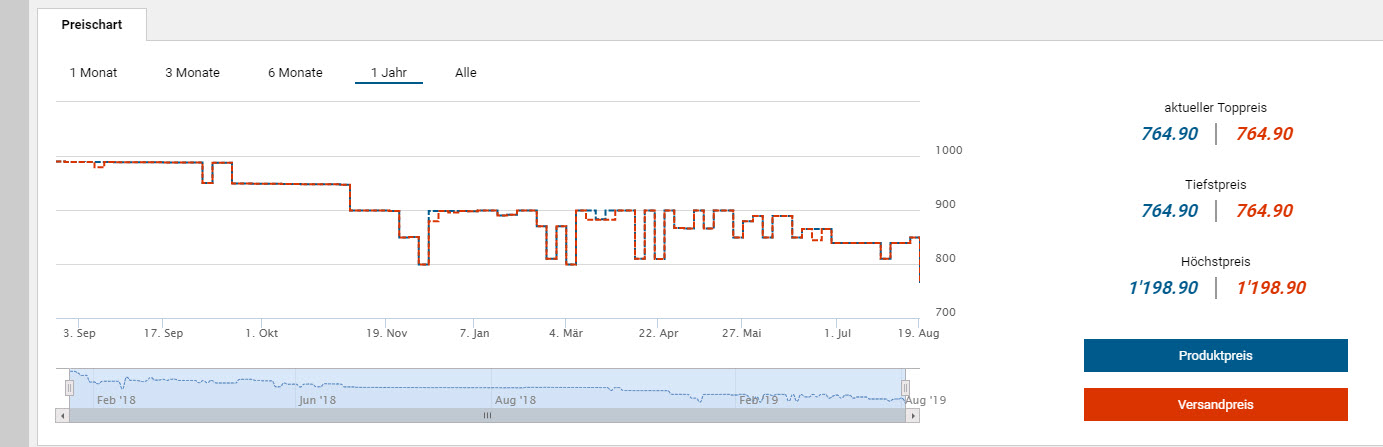Show all data with Alle

[x=466, y=73]
